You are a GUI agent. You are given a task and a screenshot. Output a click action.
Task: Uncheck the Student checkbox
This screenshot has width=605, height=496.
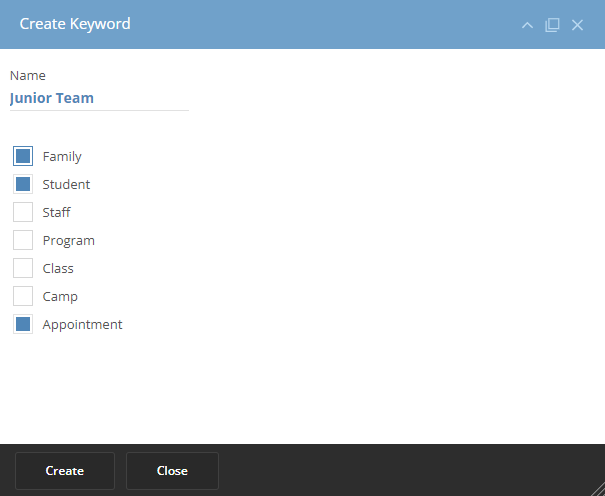pyautogui.click(x=23, y=184)
